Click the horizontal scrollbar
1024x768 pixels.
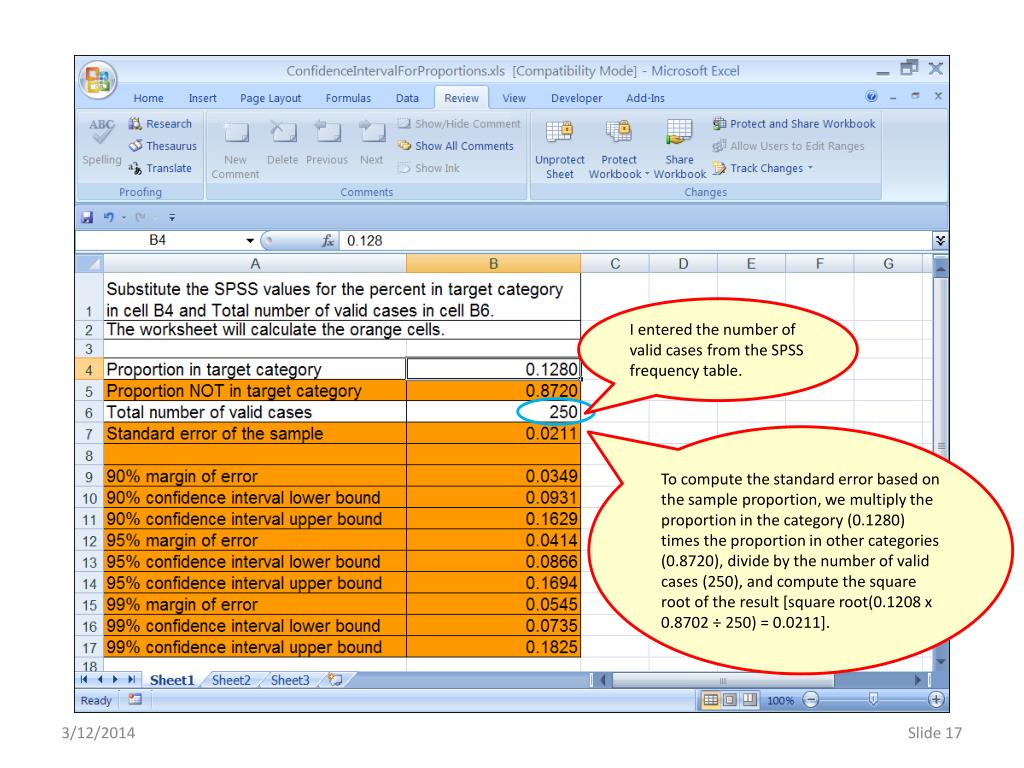coord(723,680)
